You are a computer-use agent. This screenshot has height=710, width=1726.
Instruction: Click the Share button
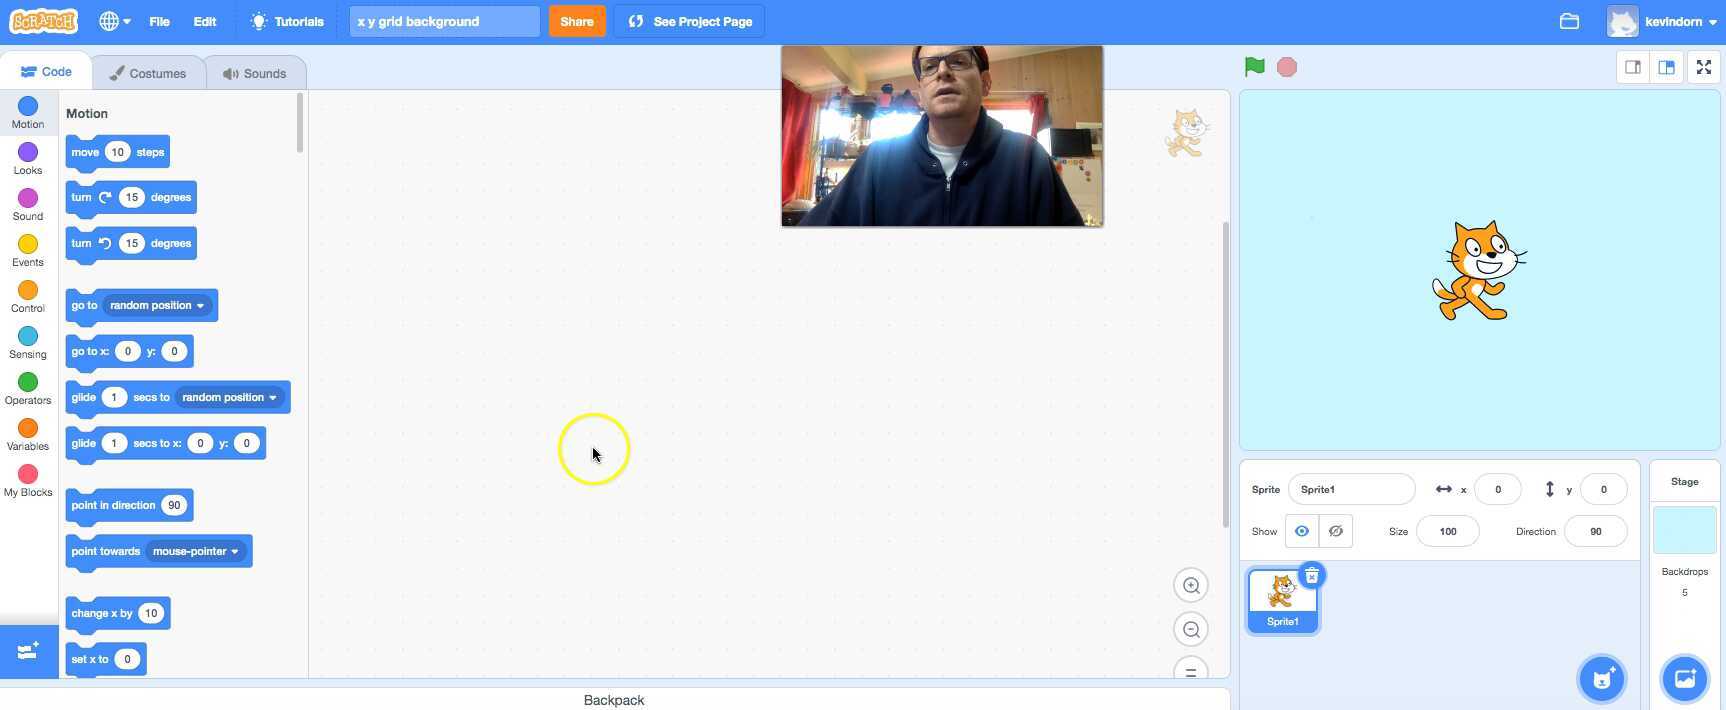click(577, 21)
